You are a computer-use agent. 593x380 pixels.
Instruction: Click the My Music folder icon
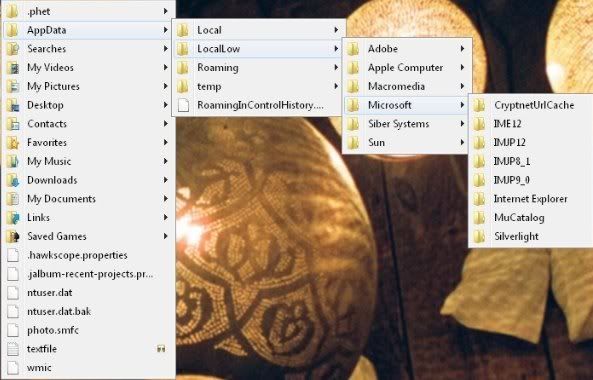point(12,161)
